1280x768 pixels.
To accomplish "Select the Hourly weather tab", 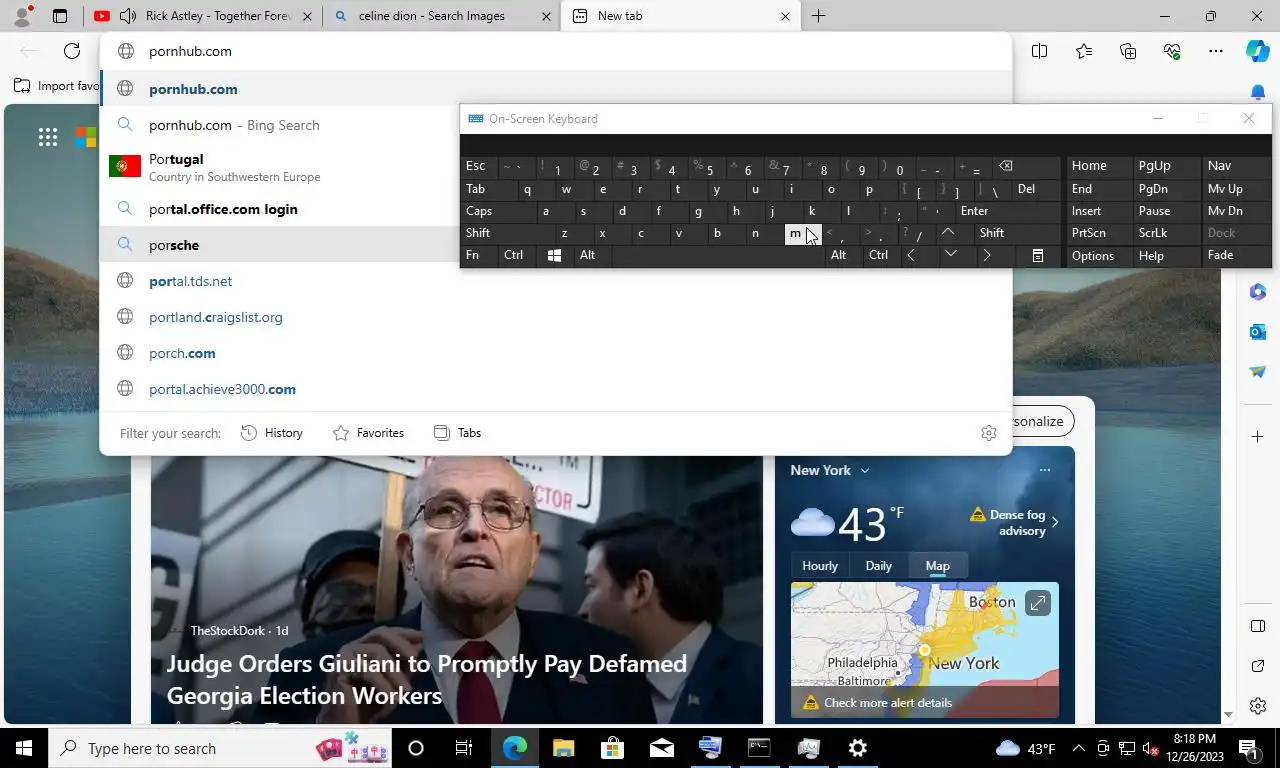I will point(820,566).
